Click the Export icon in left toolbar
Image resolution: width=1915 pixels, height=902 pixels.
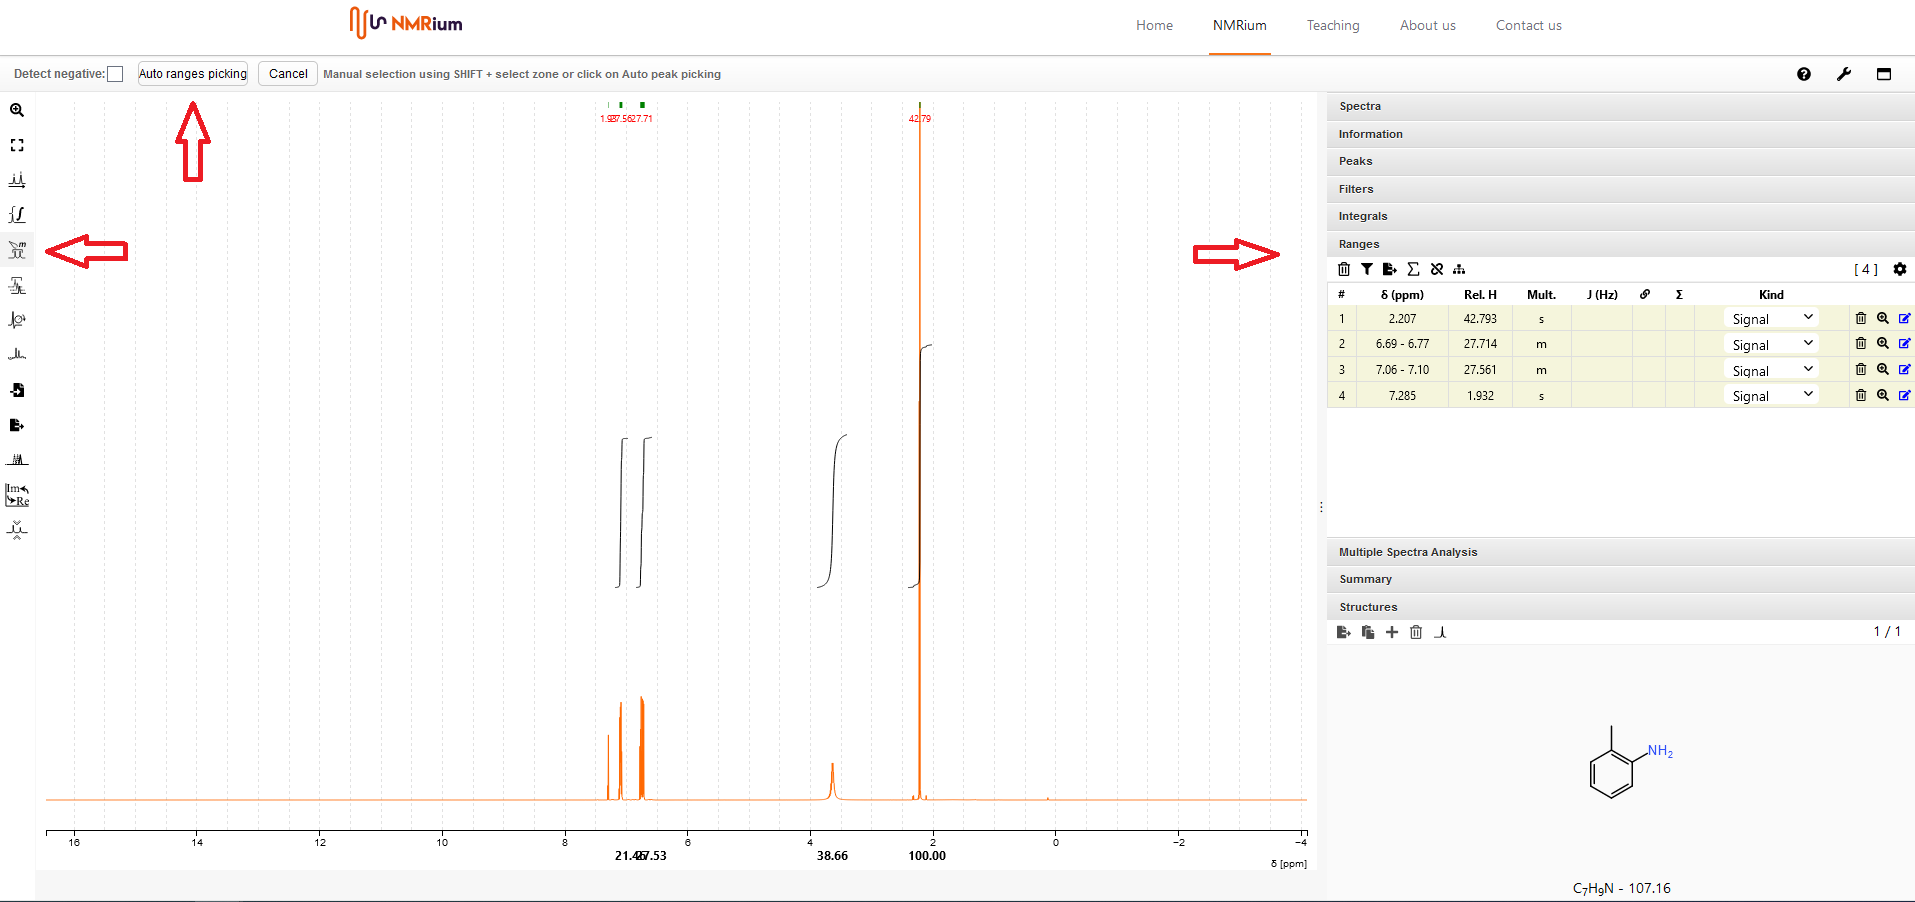[17, 425]
